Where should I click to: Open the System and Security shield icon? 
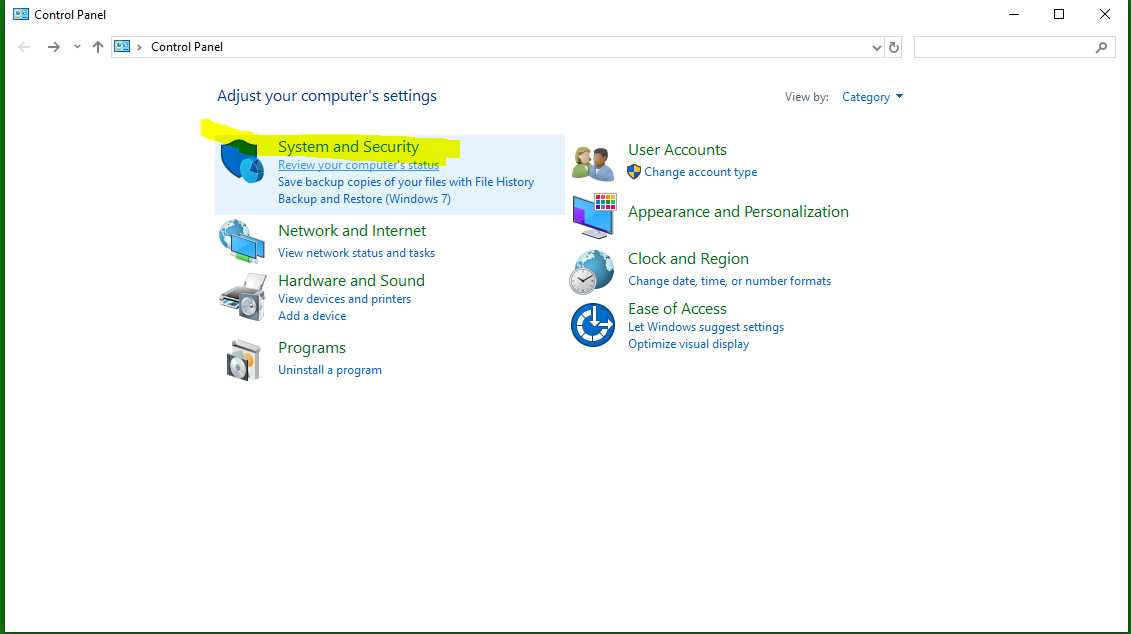click(242, 161)
